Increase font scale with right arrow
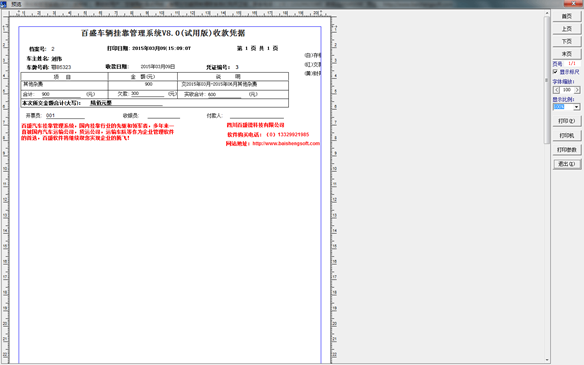The width and height of the screenshot is (584, 365). point(577,90)
